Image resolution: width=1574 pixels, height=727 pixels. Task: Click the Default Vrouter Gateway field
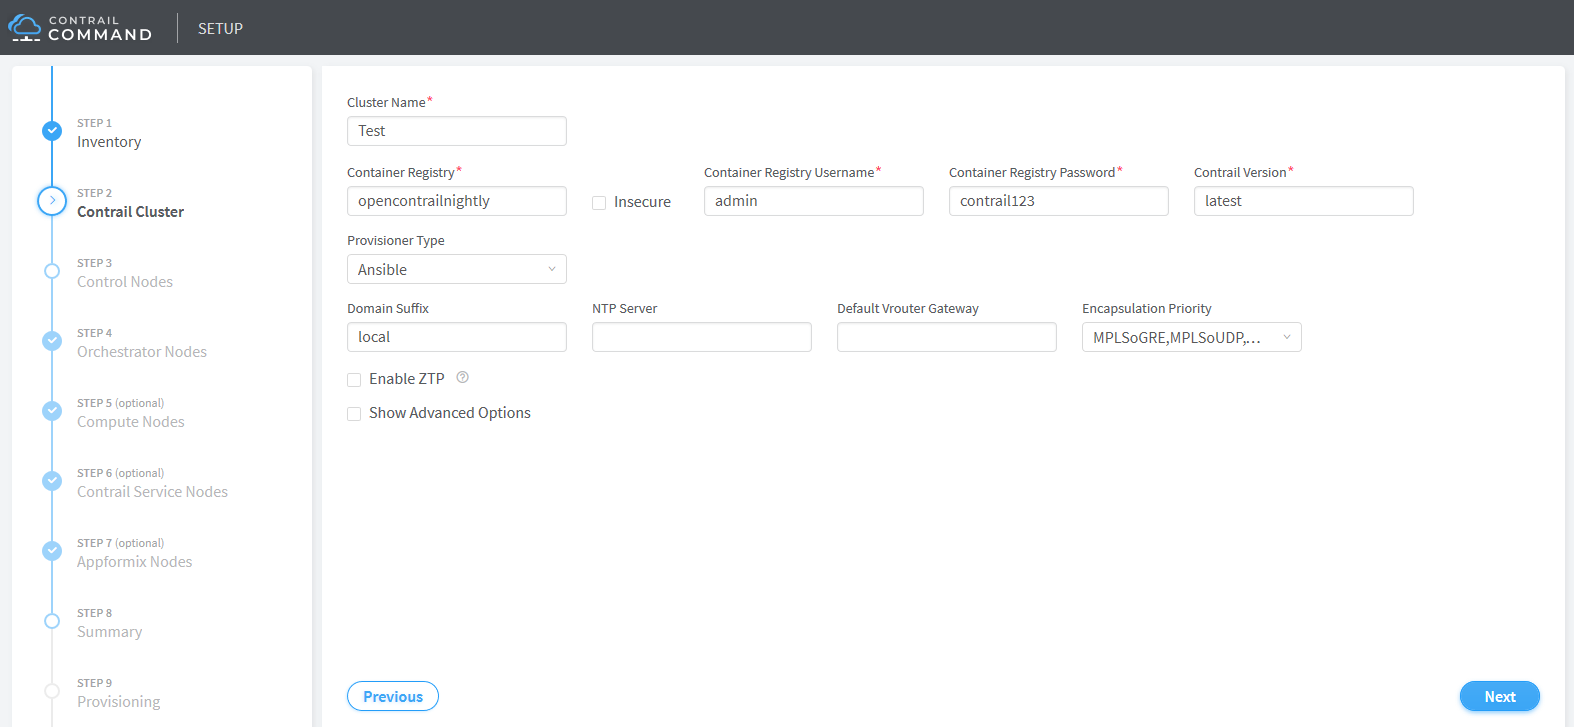[x=946, y=338]
